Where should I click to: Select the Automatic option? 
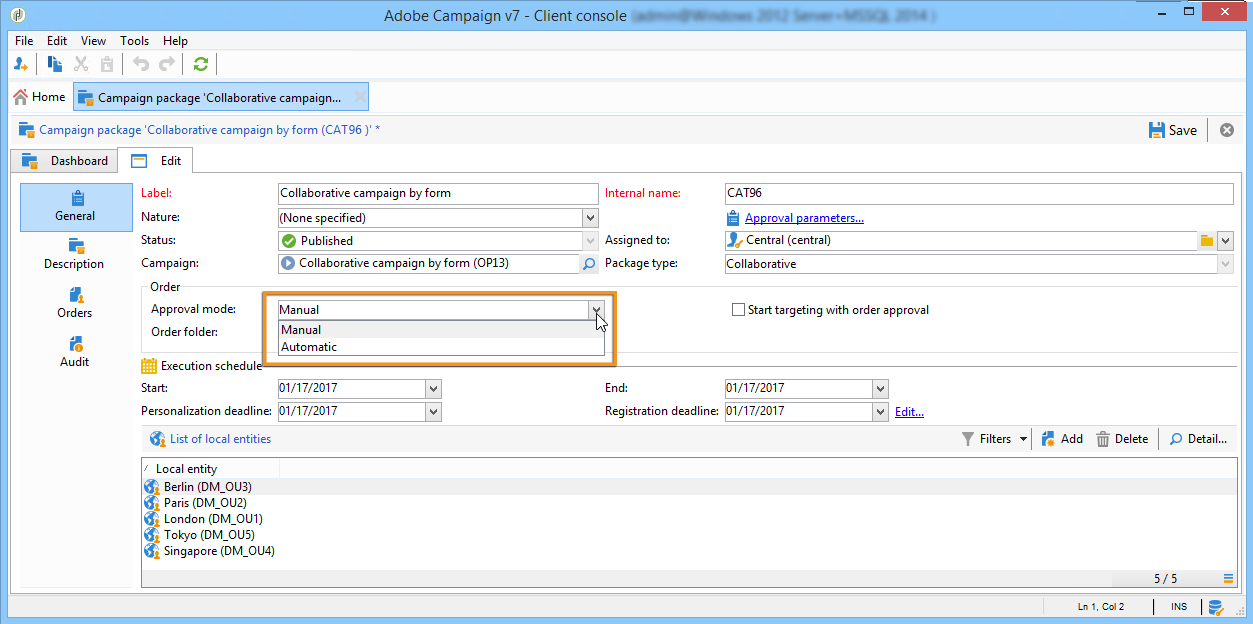[441, 347]
